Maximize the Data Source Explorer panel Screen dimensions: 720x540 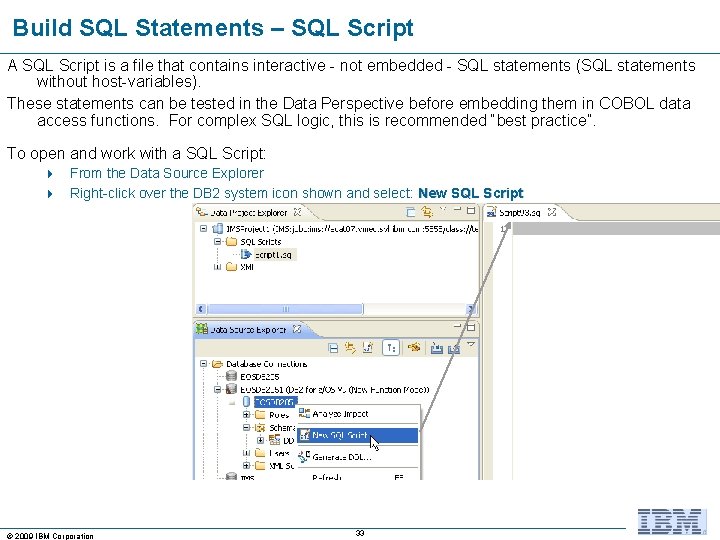471,327
